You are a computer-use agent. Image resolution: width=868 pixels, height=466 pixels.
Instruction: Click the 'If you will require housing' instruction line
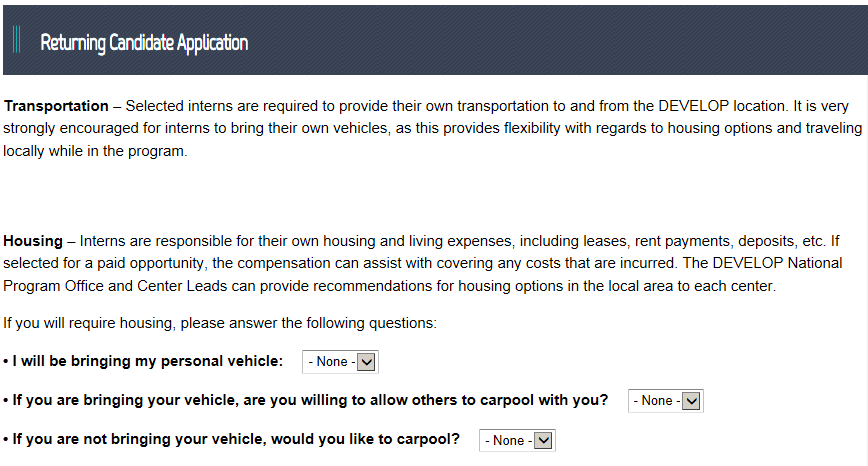[220, 323]
